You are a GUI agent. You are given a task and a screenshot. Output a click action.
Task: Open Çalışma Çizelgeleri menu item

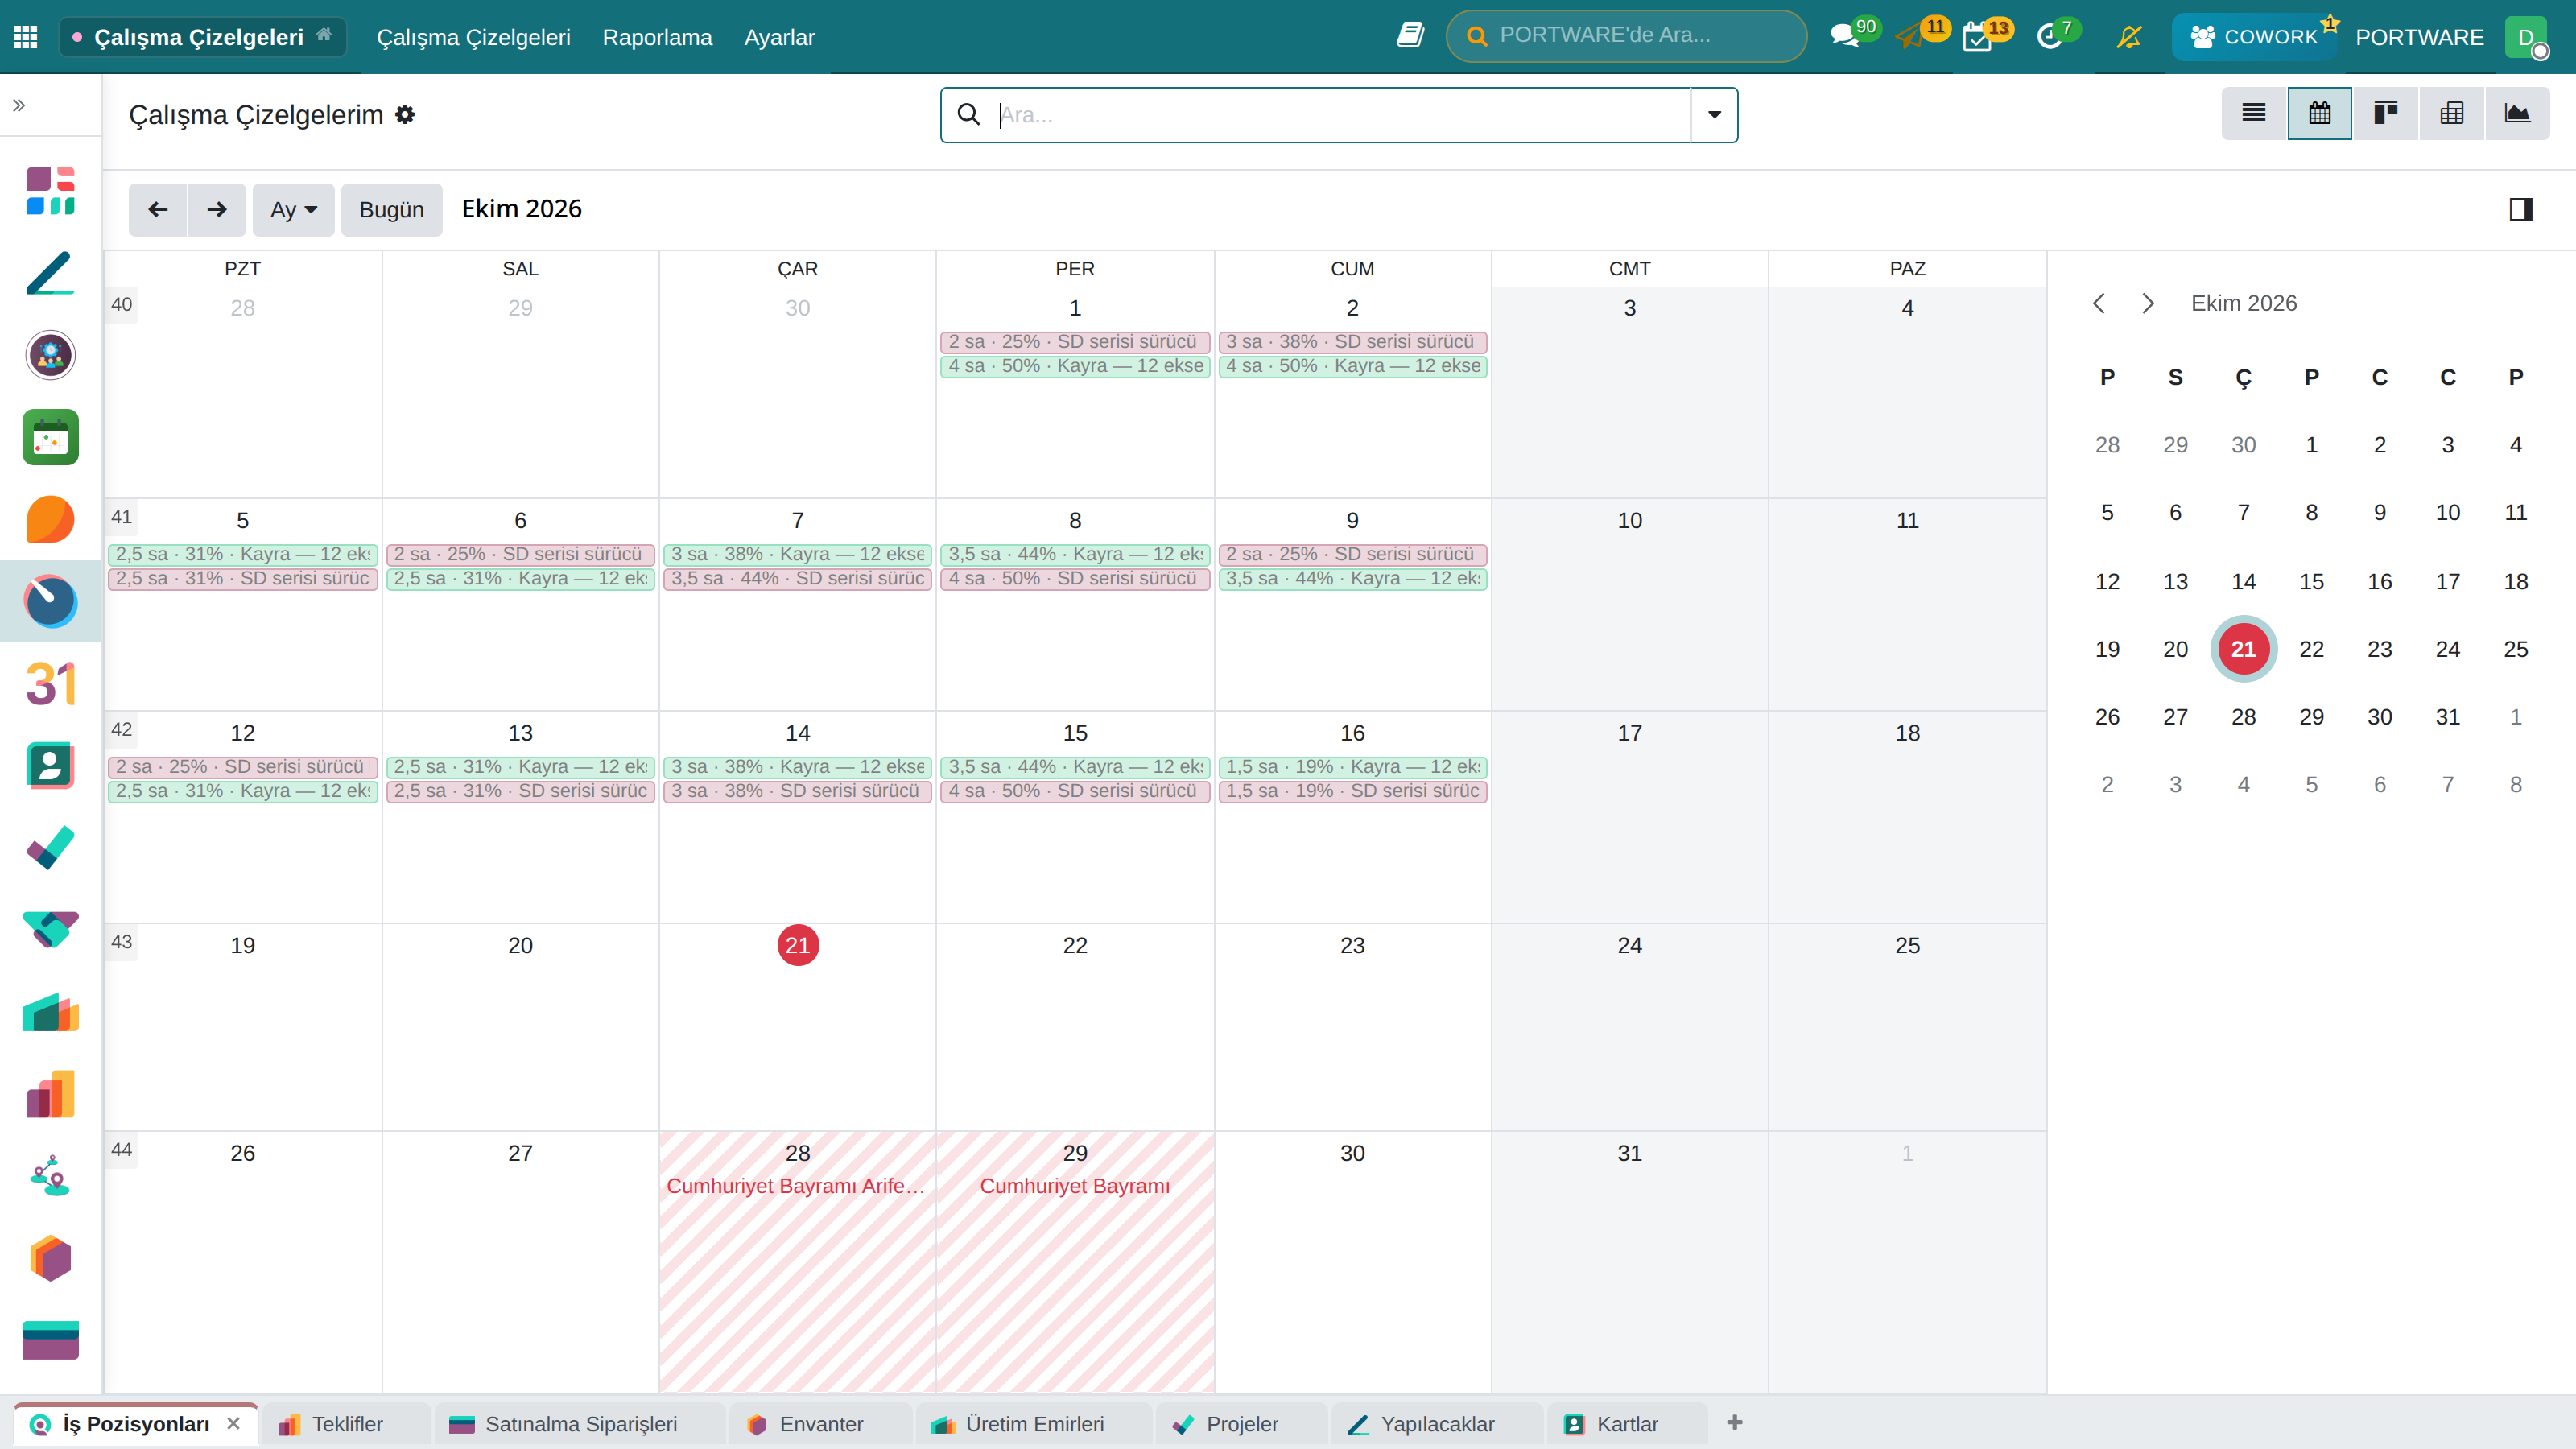473,37
